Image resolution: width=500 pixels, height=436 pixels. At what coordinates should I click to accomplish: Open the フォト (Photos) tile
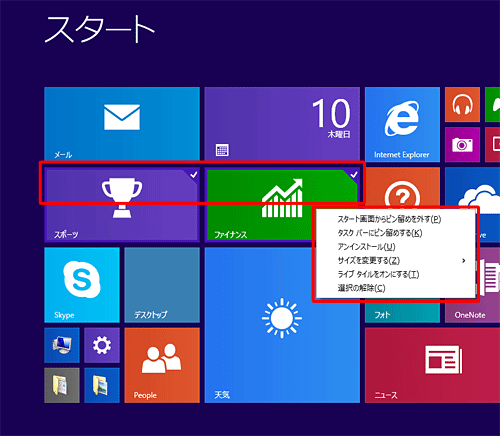coord(402,313)
